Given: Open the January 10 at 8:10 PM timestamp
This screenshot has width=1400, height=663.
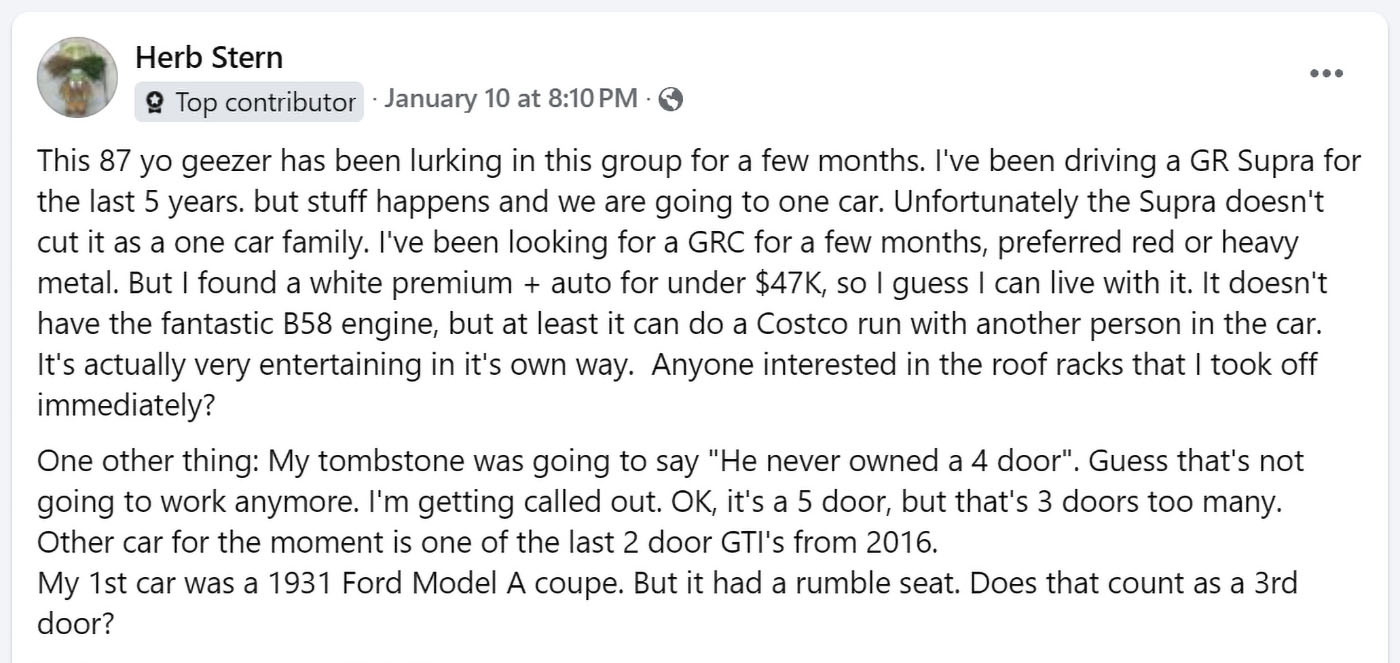Looking at the screenshot, I should (x=510, y=99).
